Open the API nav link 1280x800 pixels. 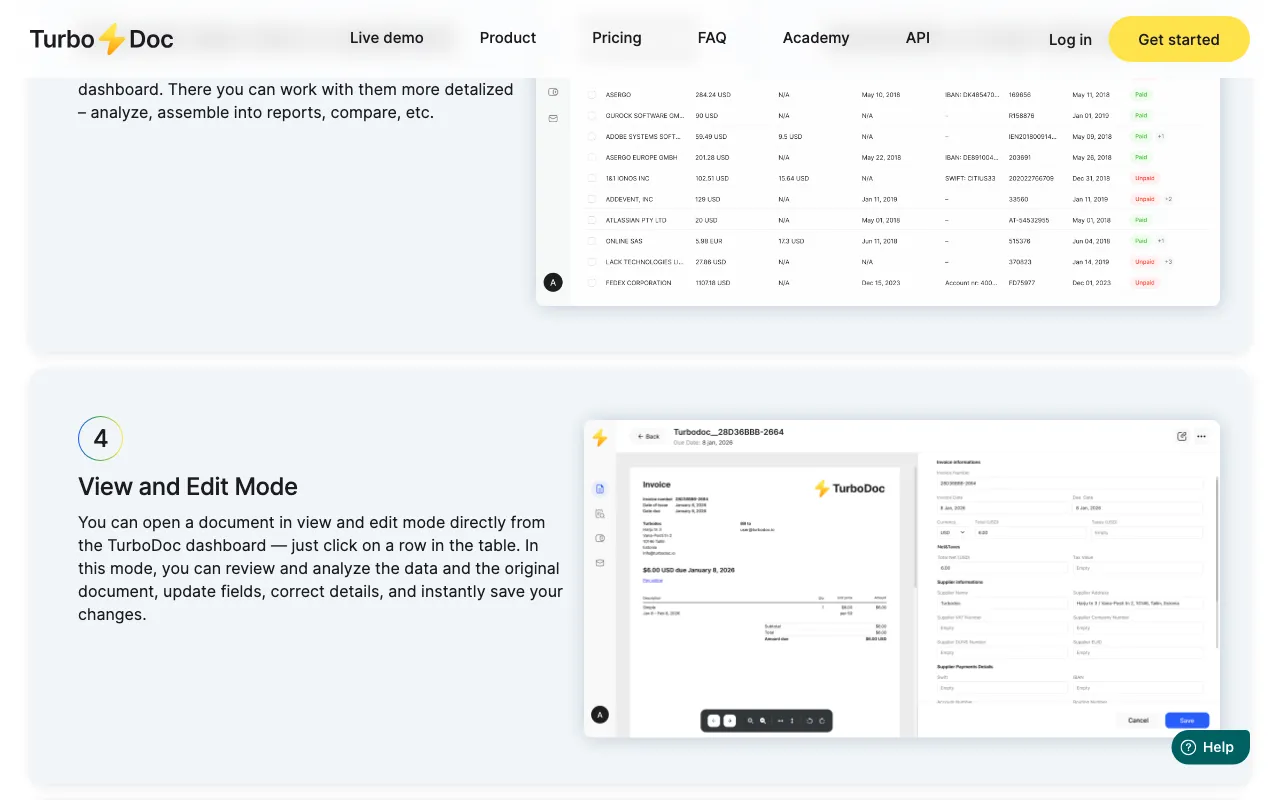[918, 38]
